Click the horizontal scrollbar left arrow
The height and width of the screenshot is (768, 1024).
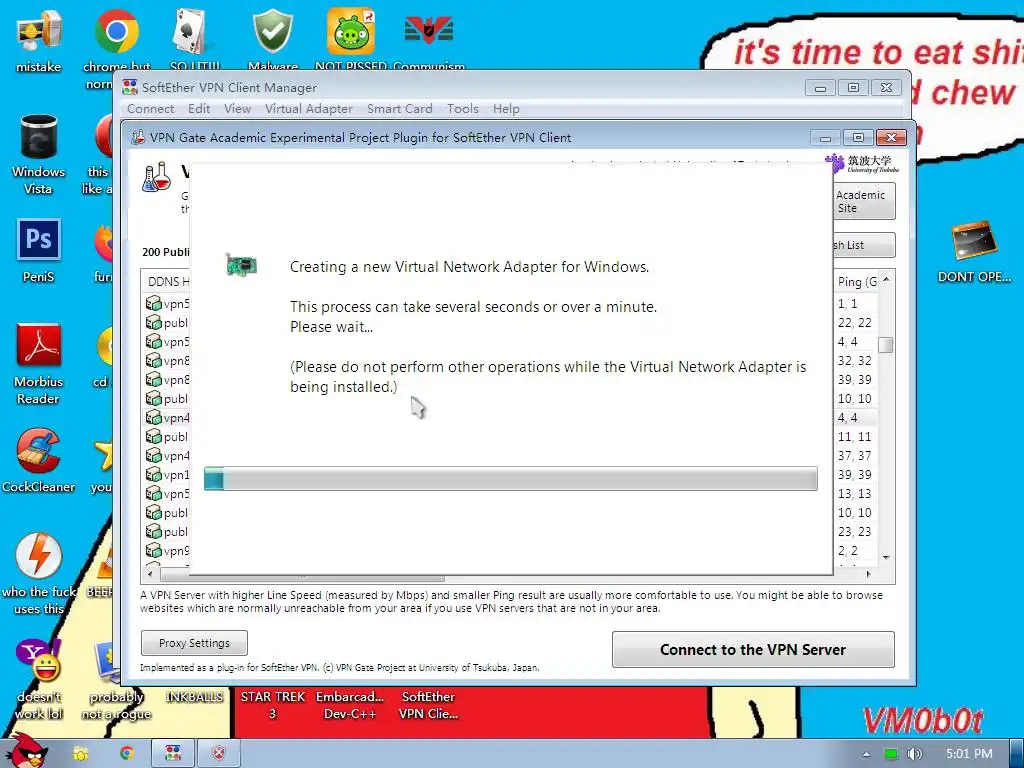coord(151,574)
